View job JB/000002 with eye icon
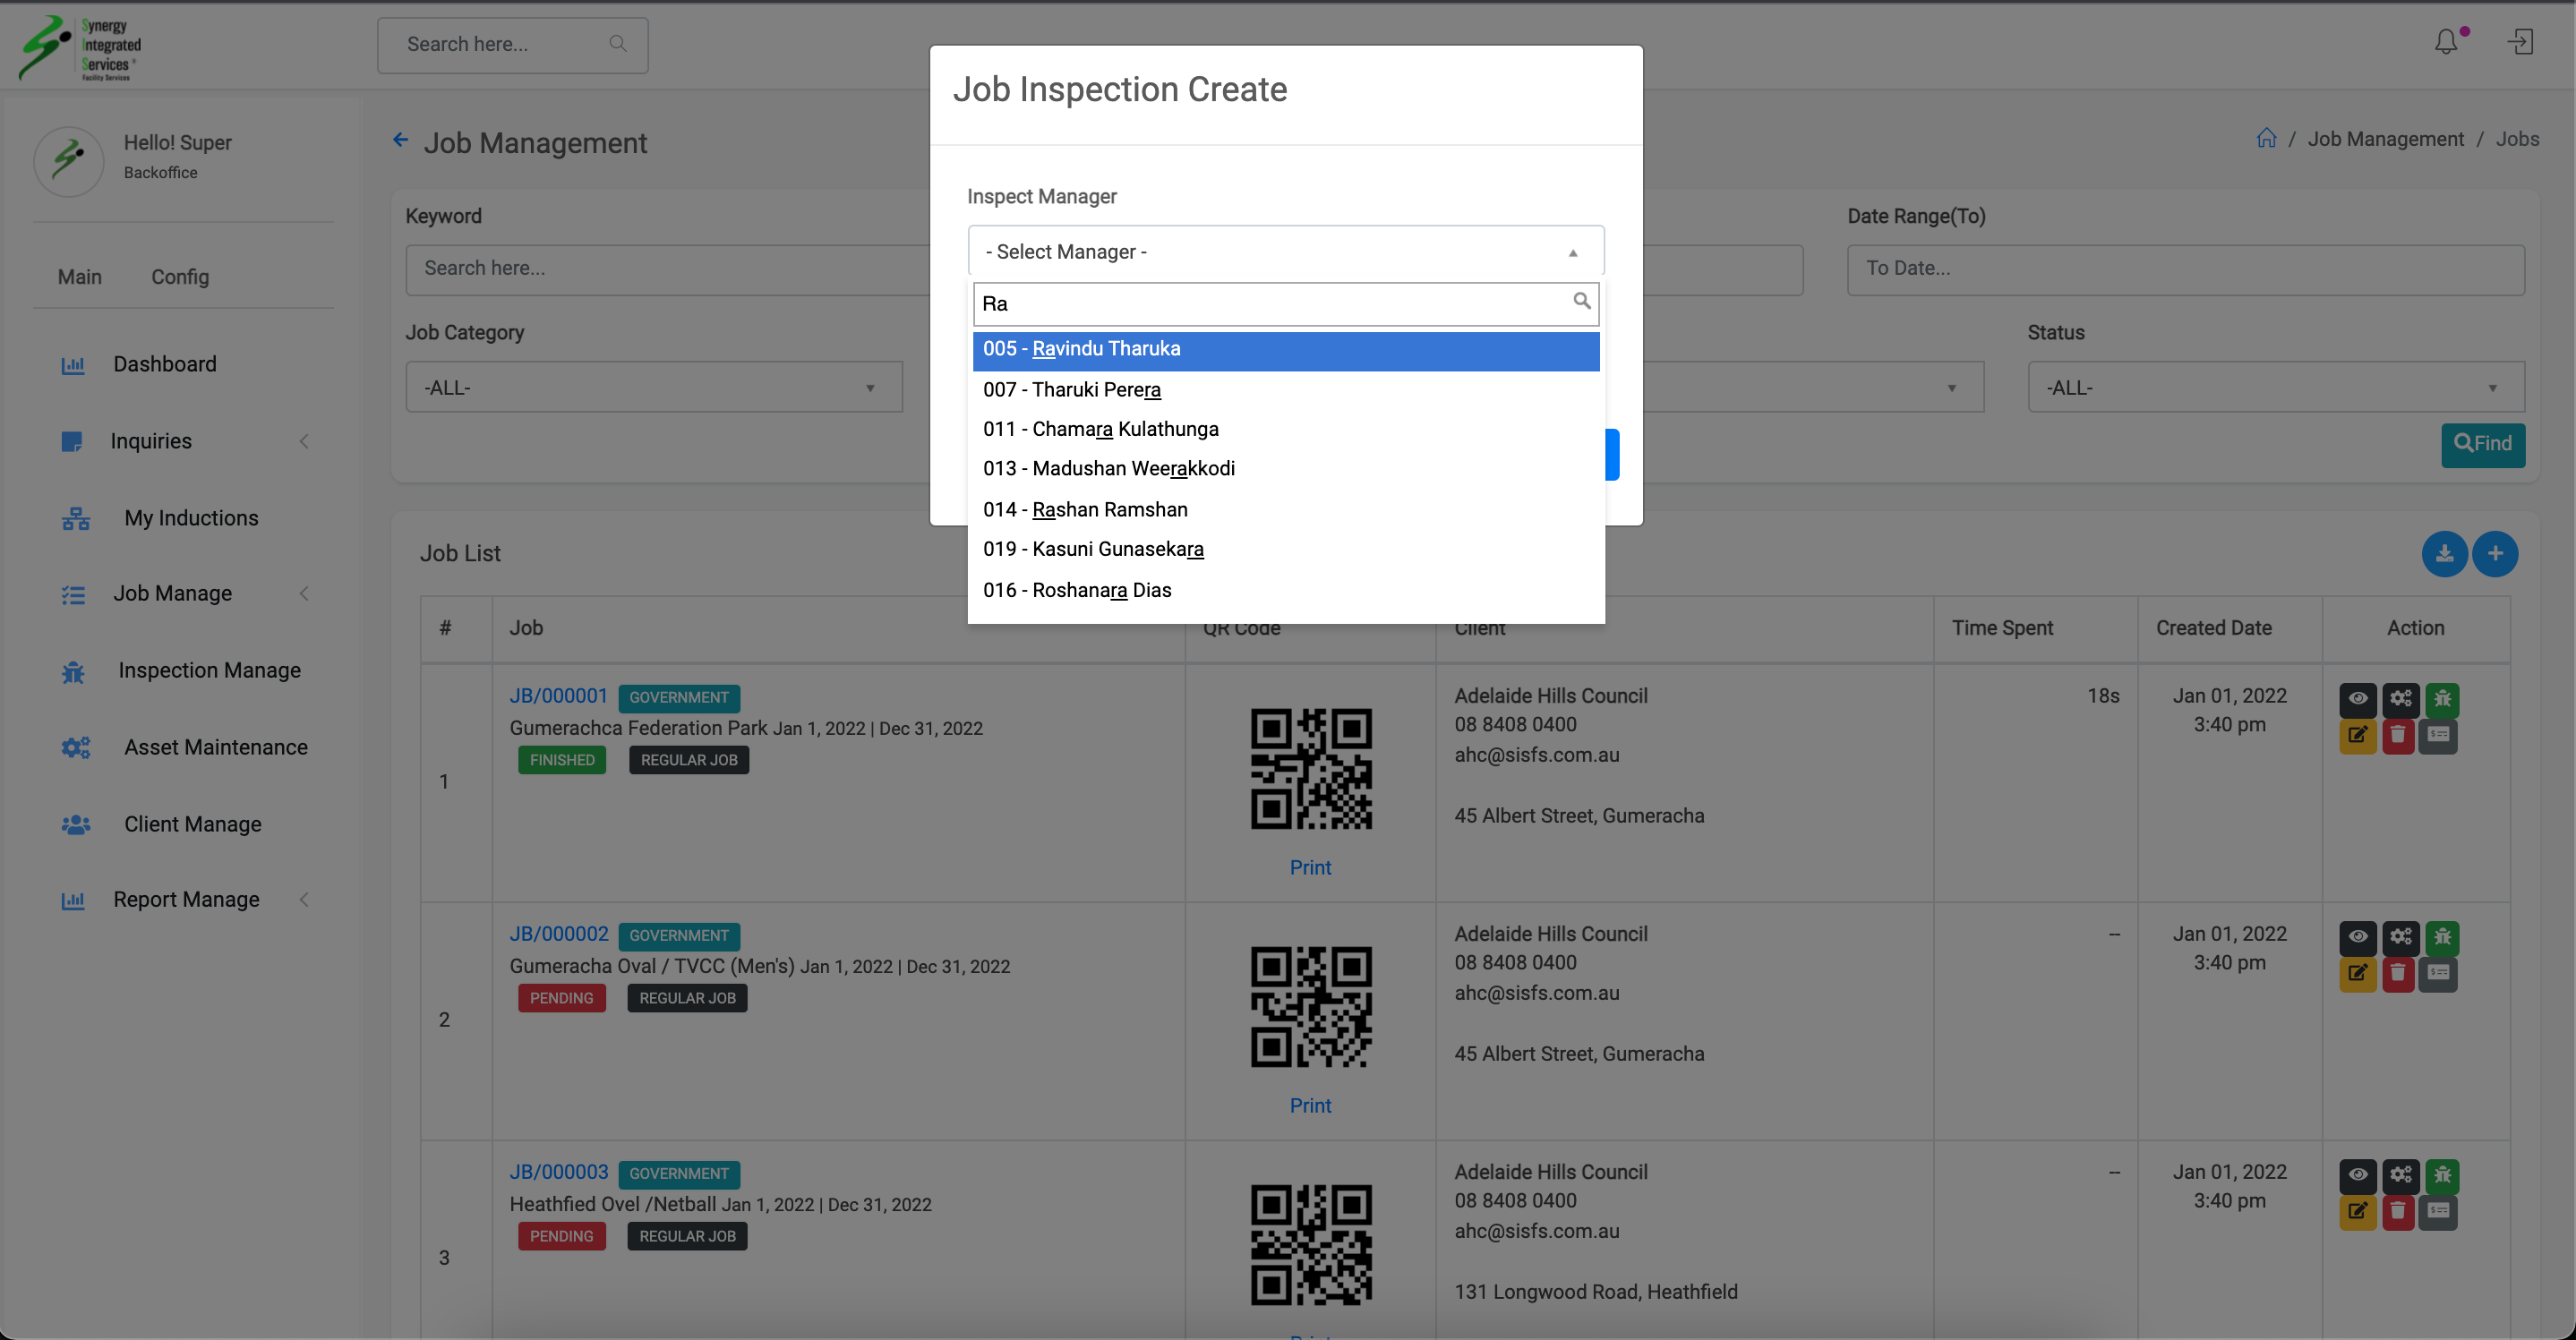2576x1340 pixels. click(x=2357, y=936)
